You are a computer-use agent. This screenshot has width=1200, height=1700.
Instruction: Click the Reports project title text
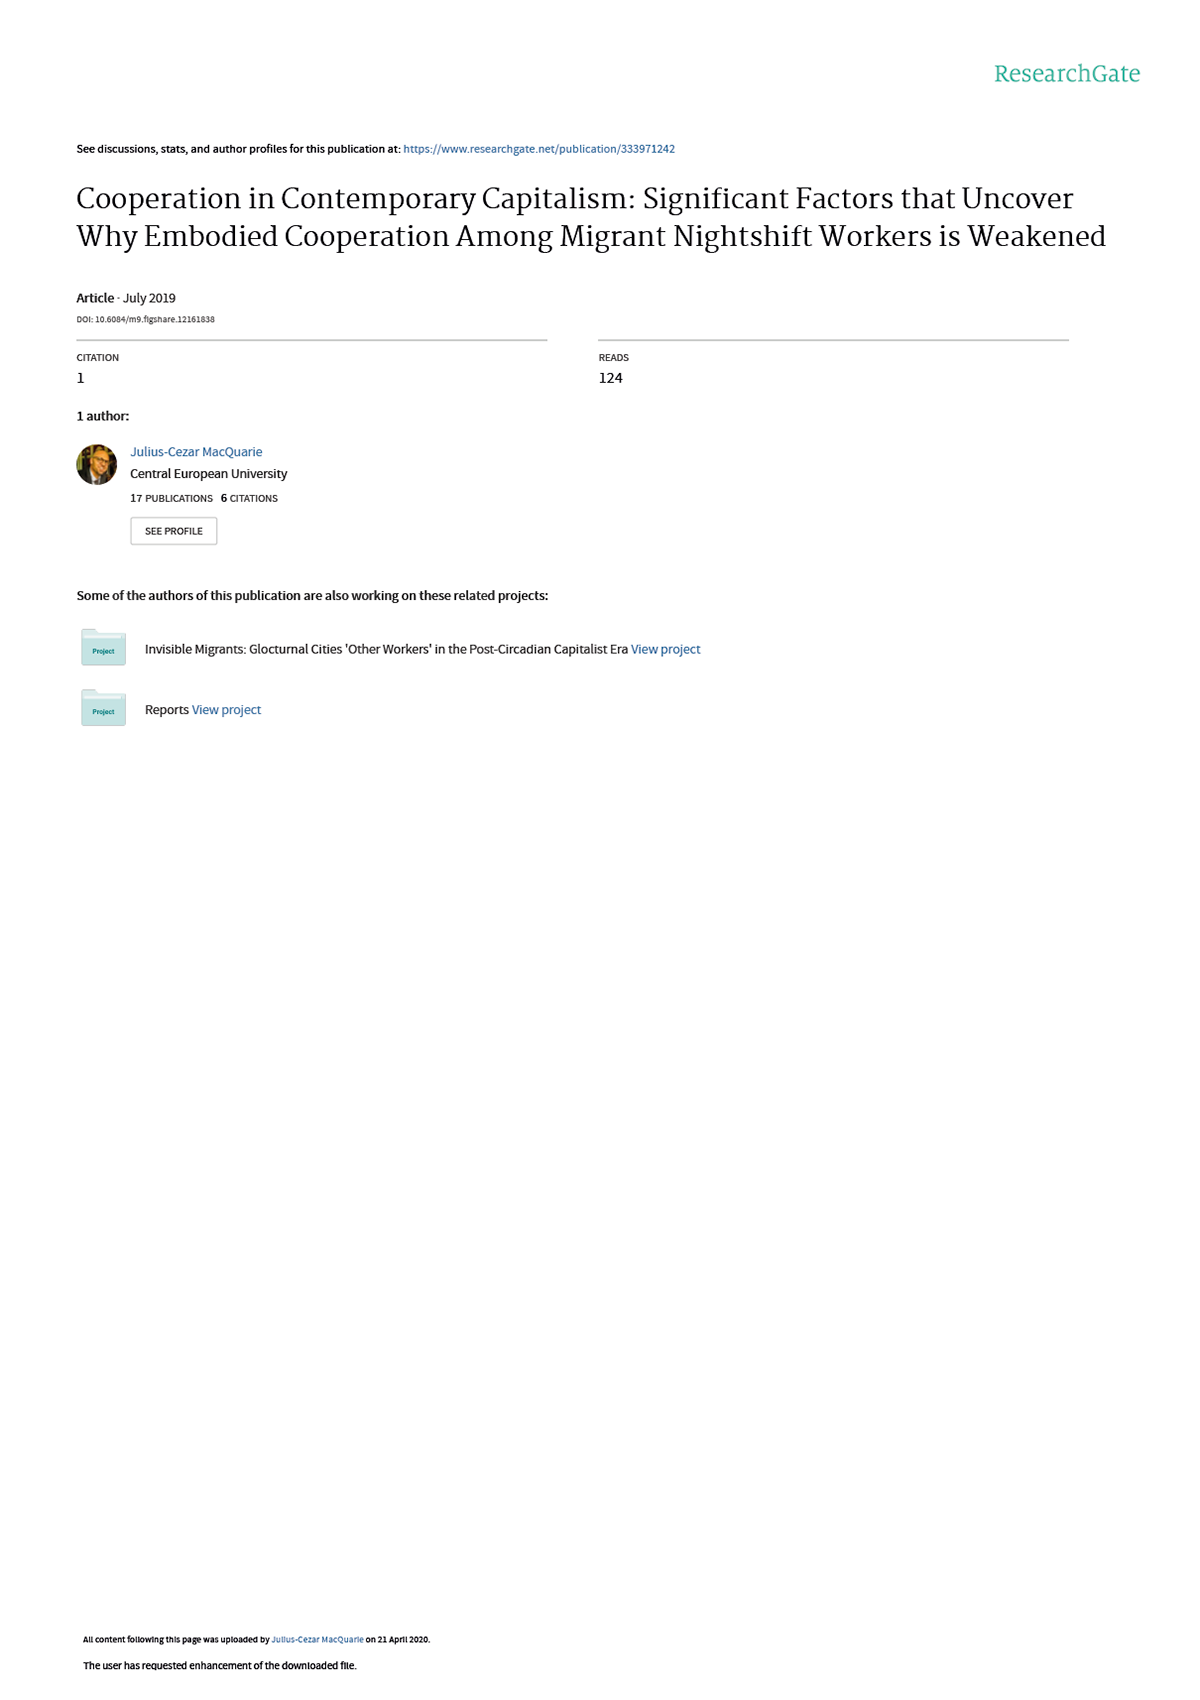coord(167,710)
